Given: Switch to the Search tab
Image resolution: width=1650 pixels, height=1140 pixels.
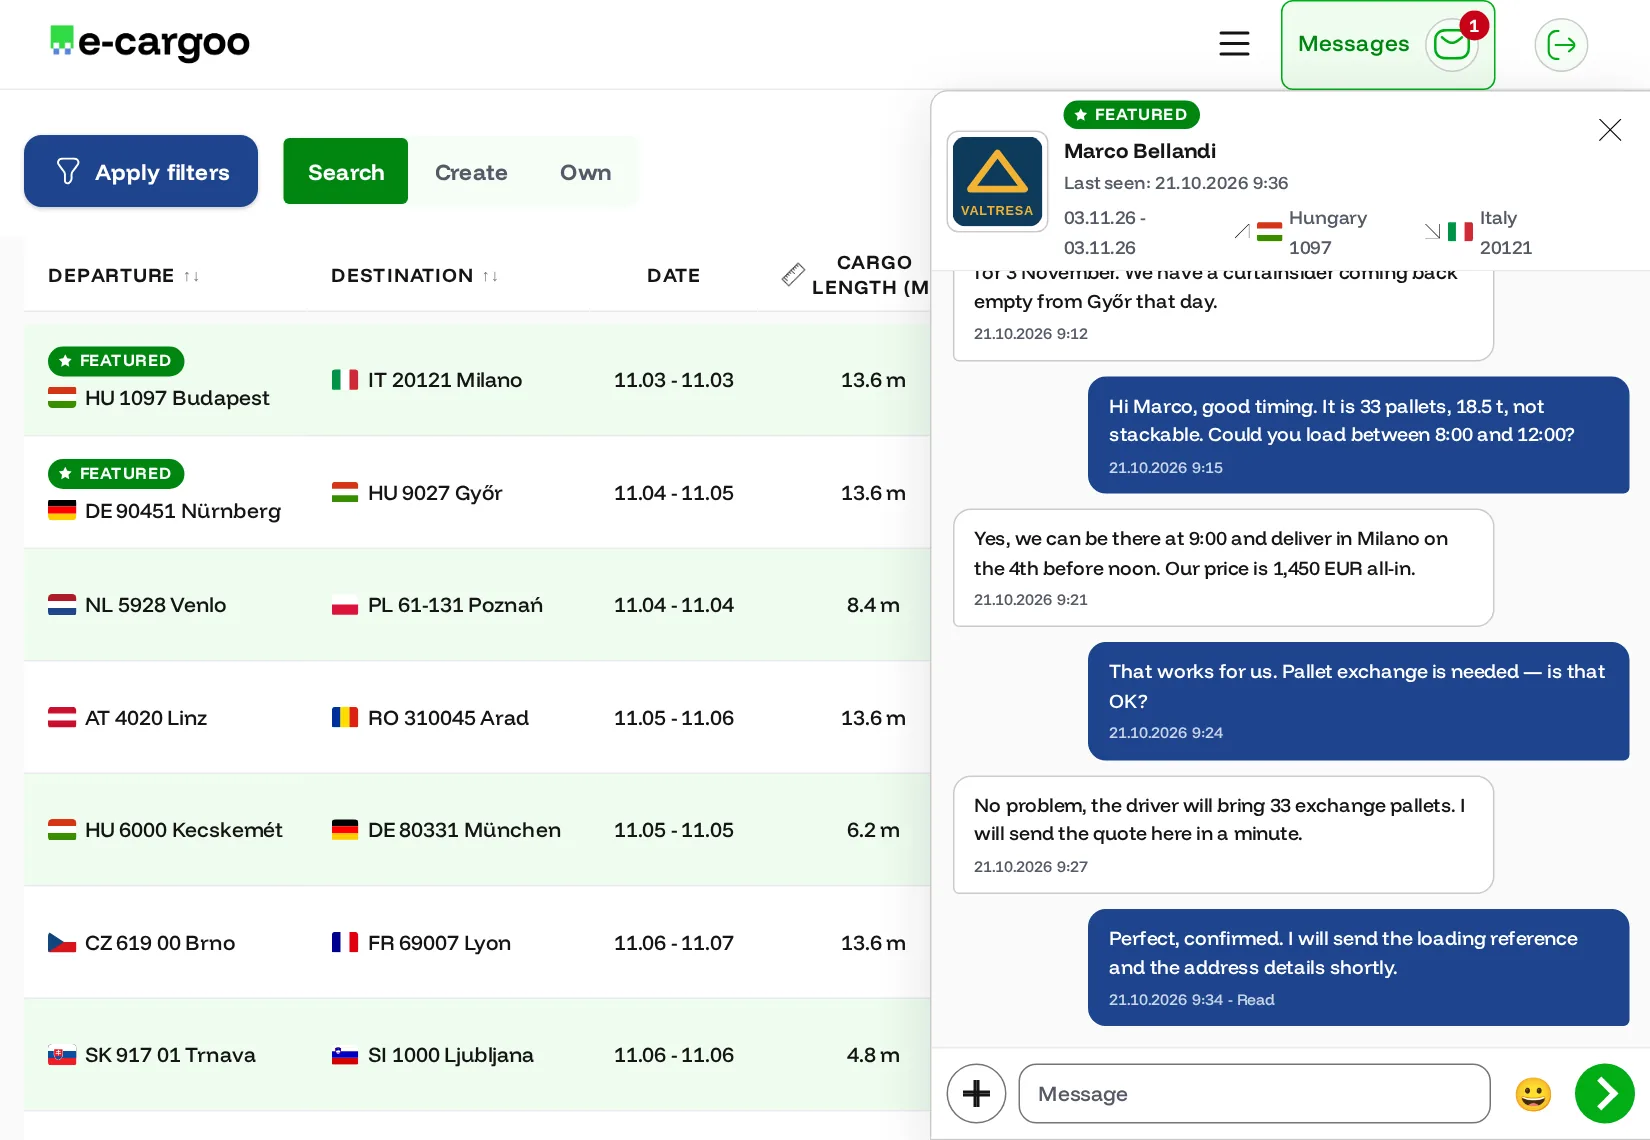Looking at the screenshot, I should 345,172.
